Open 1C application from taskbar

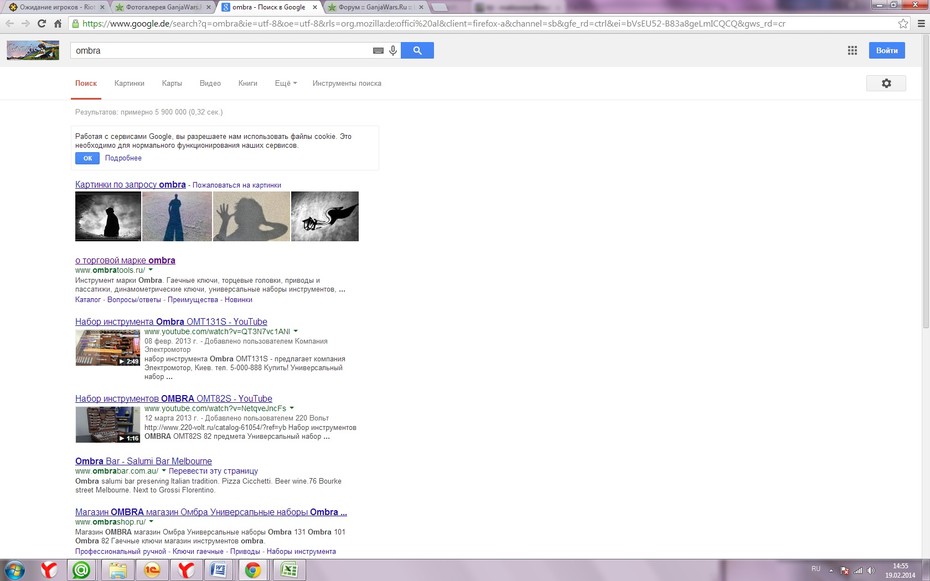[152, 570]
